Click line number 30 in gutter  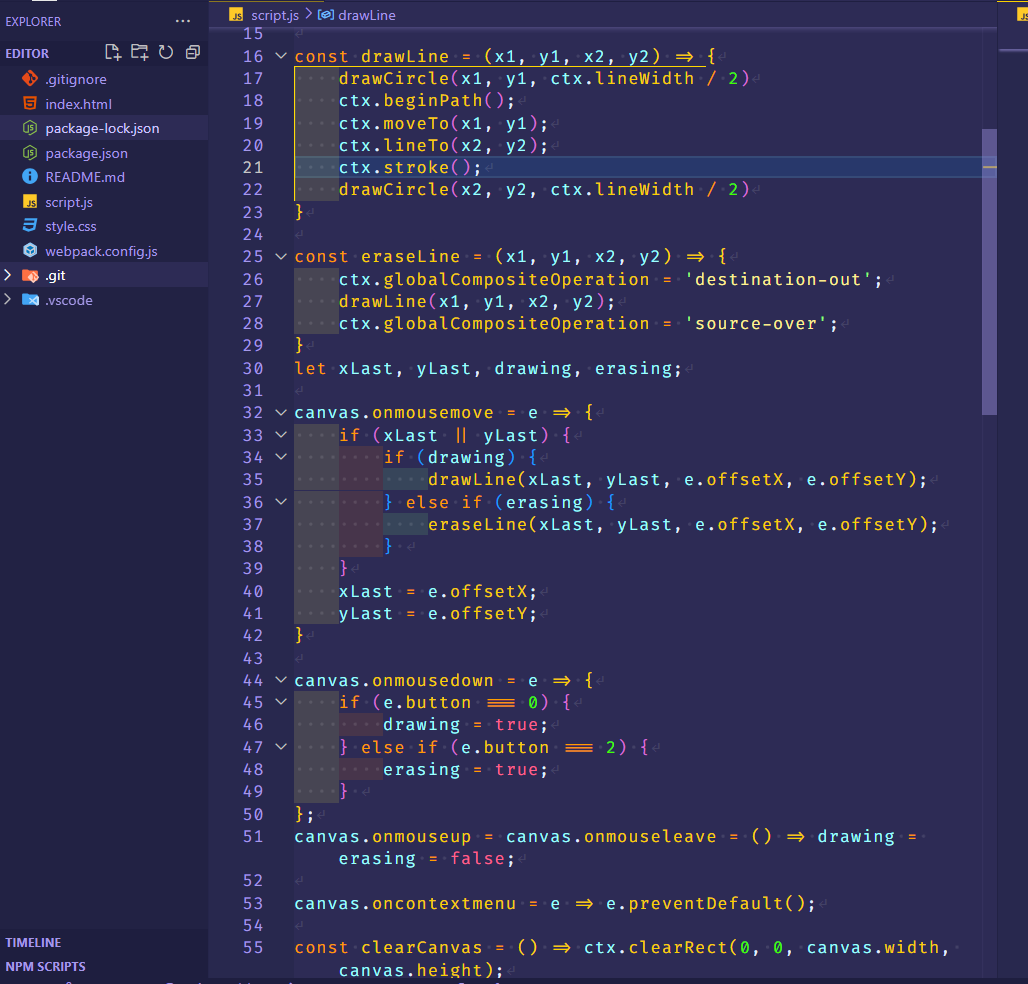coord(252,368)
